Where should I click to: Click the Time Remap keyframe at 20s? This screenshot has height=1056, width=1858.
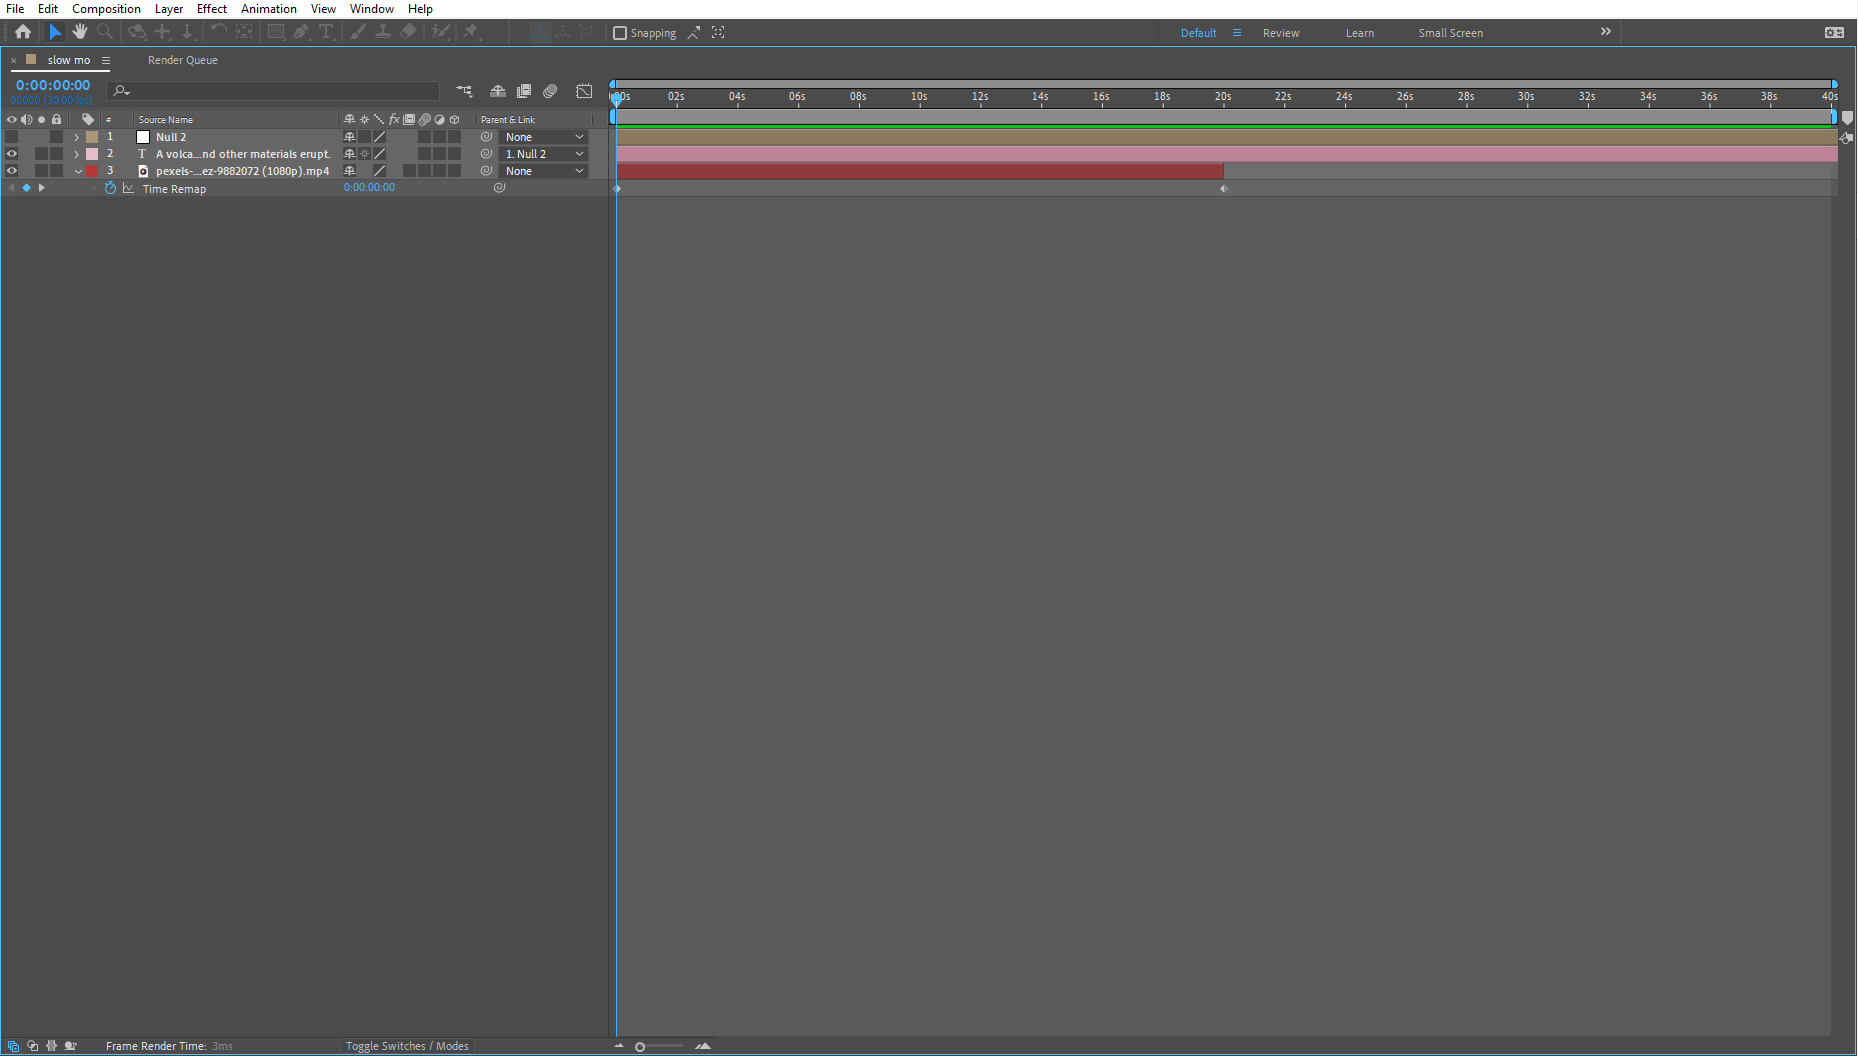click(1223, 188)
